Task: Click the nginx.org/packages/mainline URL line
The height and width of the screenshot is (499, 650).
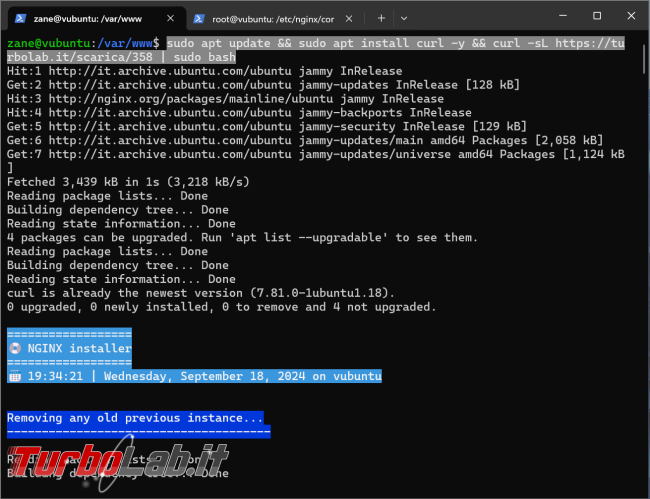Action: [225, 99]
